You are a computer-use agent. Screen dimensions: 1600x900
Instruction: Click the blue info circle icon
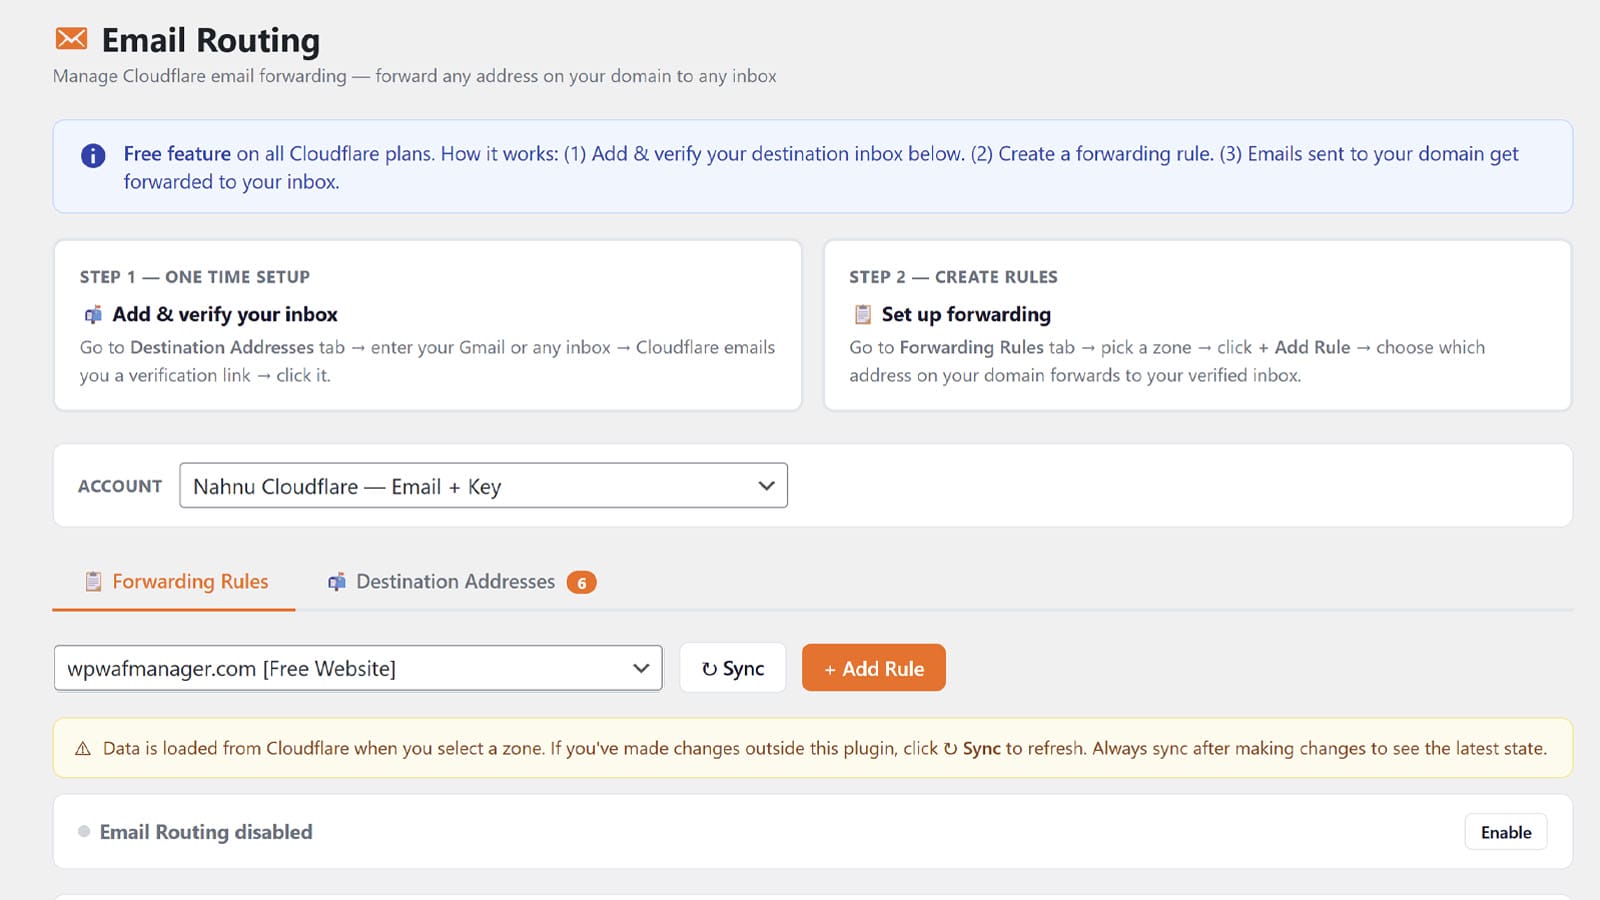click(93, 156)
